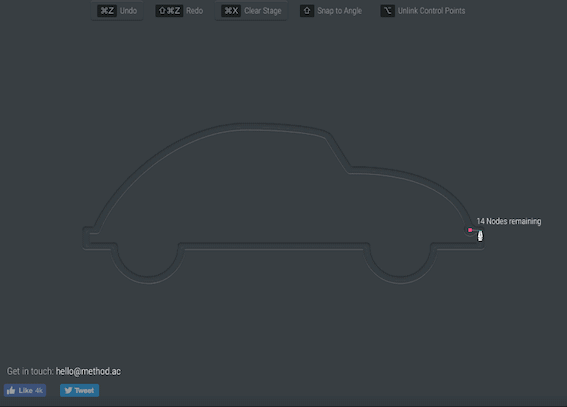Click the Facebook Like button

click(x=25, y=390)
